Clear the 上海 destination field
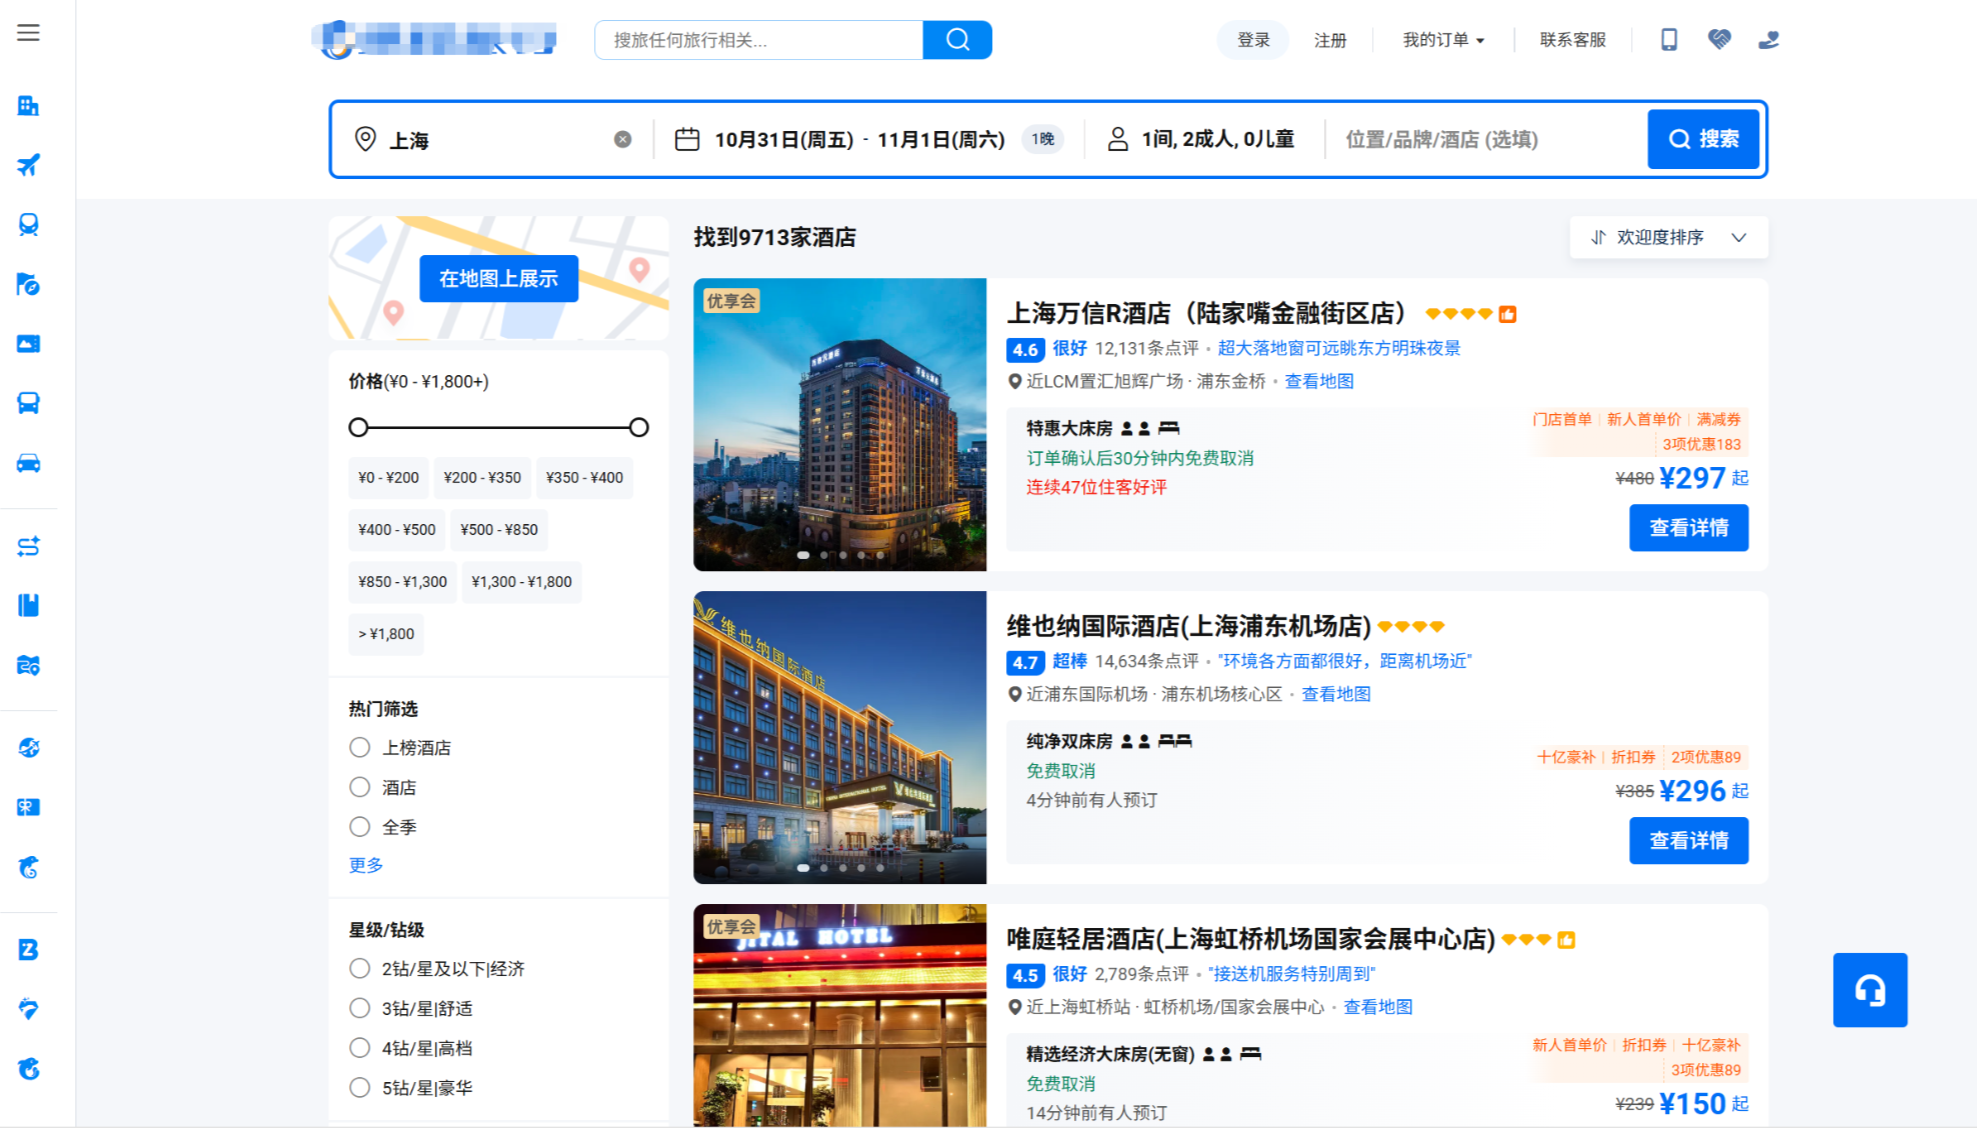This screenshot has width=1977, height=1128. coord(622,140)
